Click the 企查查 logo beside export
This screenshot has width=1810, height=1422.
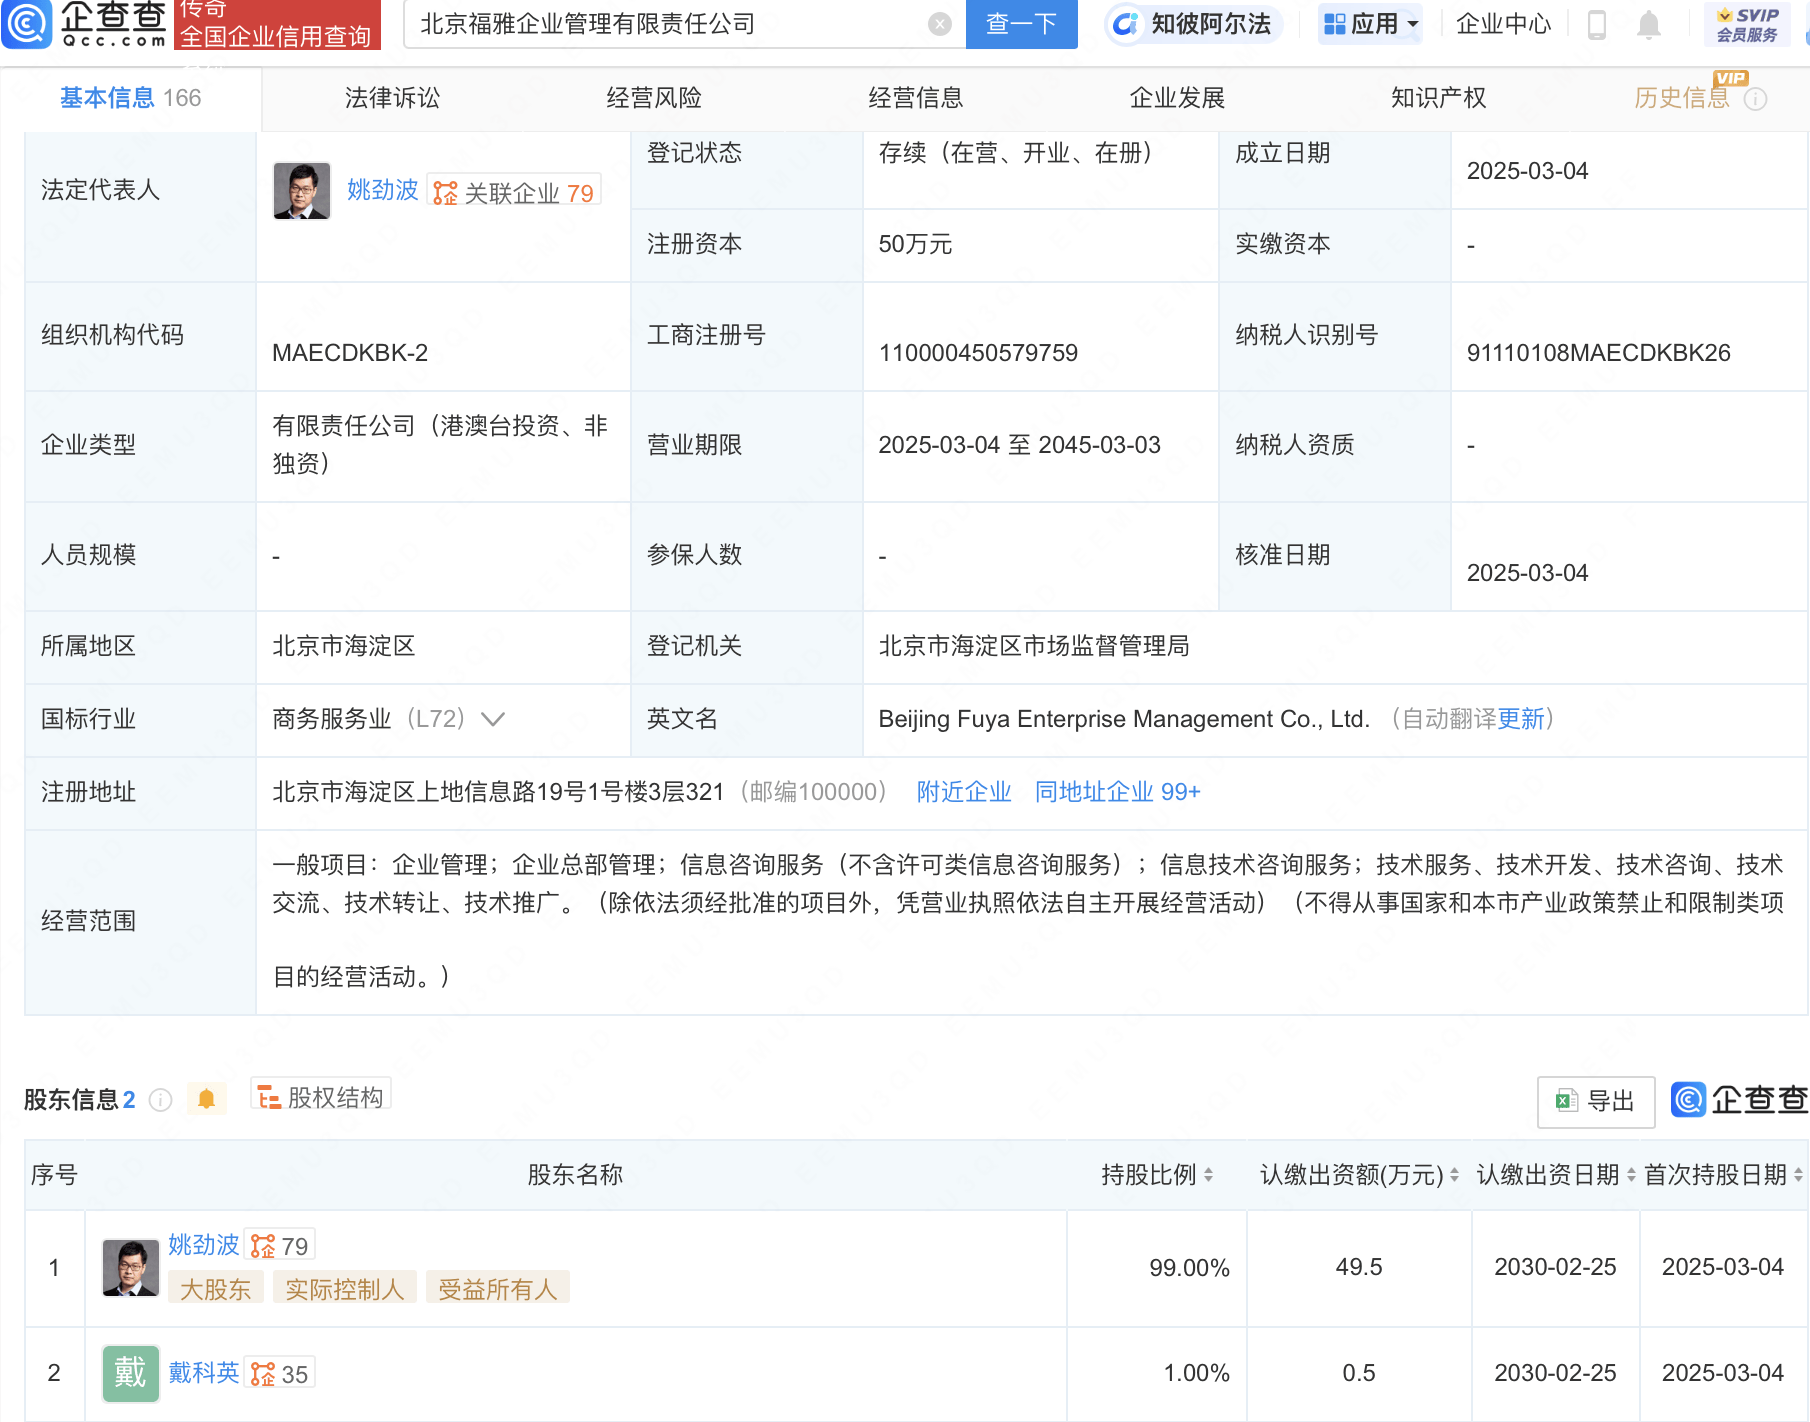(1739, 1100)
